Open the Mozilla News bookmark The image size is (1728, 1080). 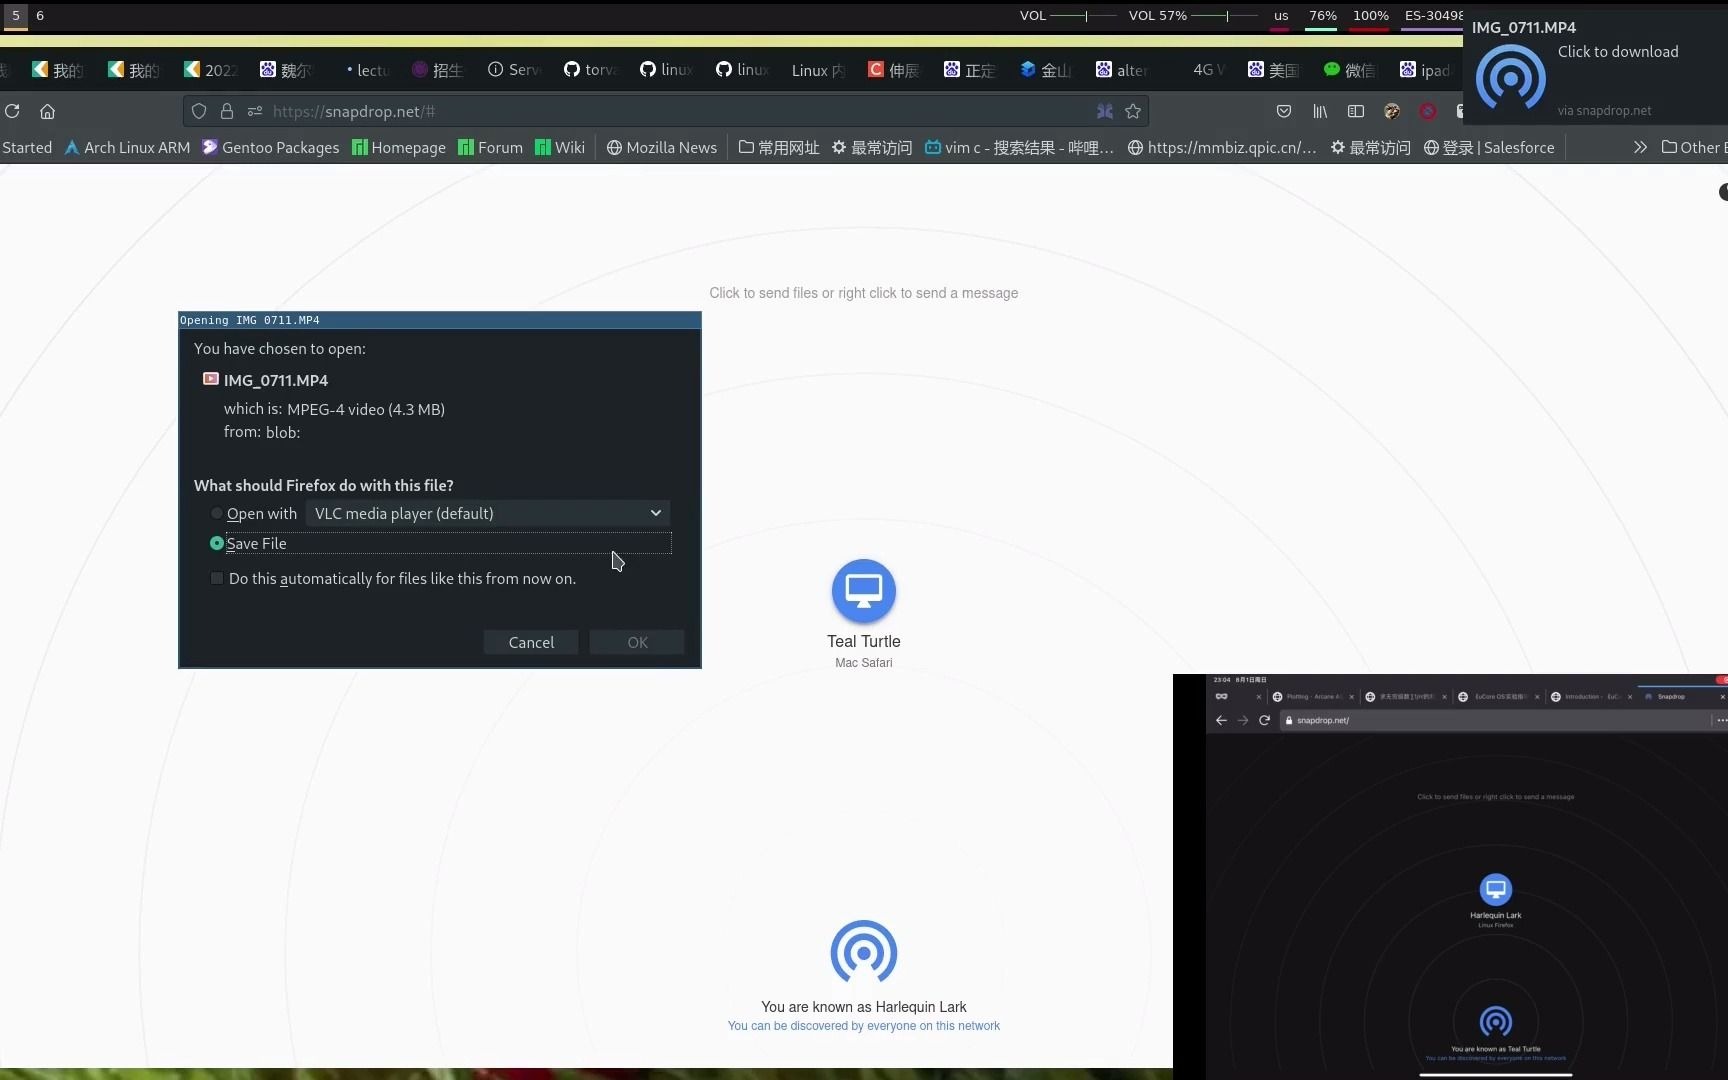click(661, 147)
